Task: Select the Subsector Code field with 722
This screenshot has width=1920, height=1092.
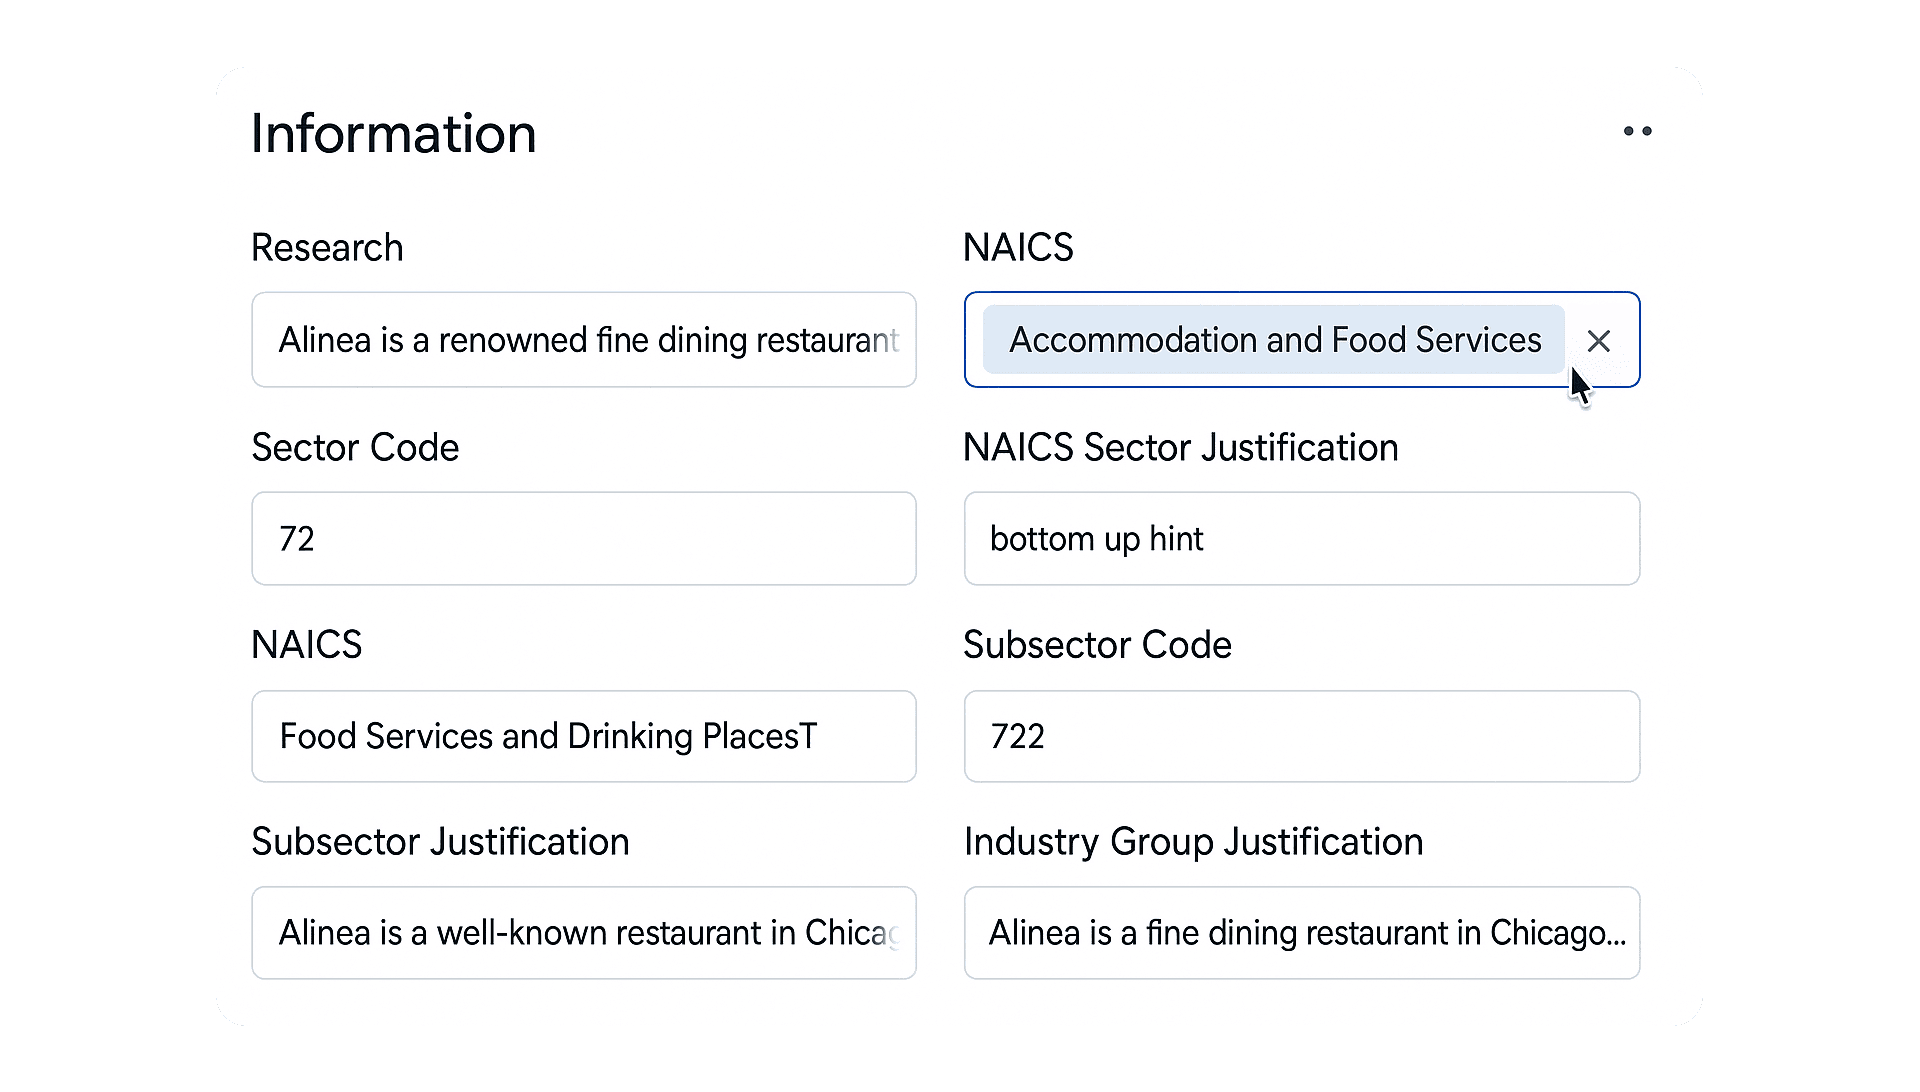Action: point(1301,737)
